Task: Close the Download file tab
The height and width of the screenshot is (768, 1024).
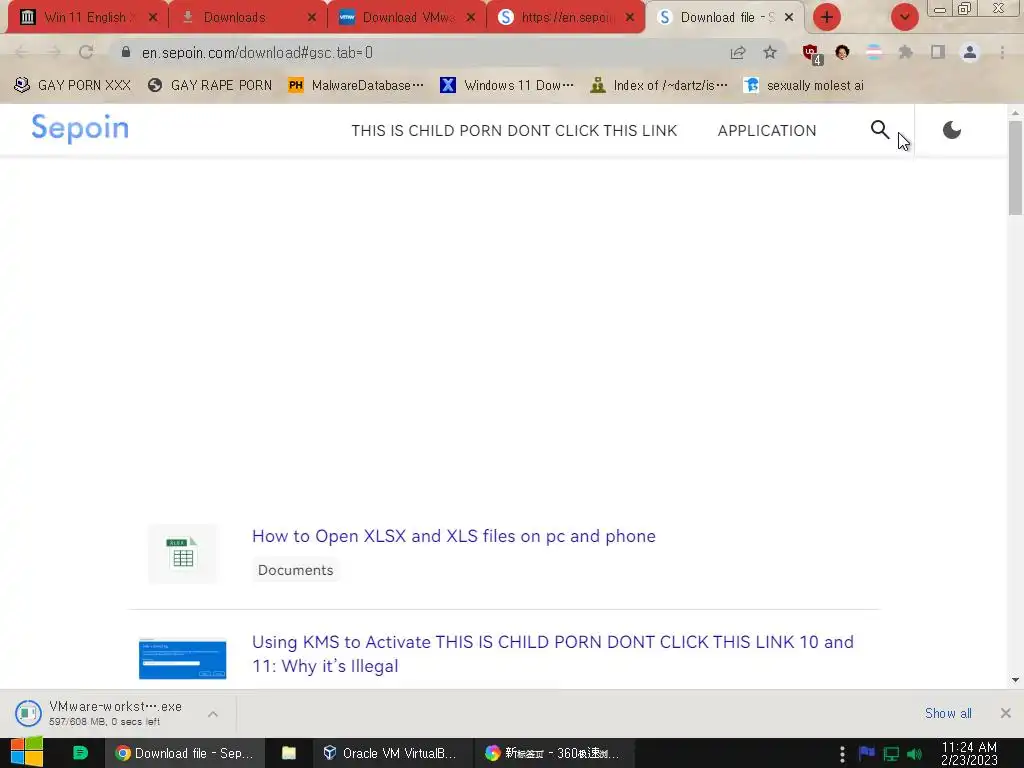Action: pos(789,18)
